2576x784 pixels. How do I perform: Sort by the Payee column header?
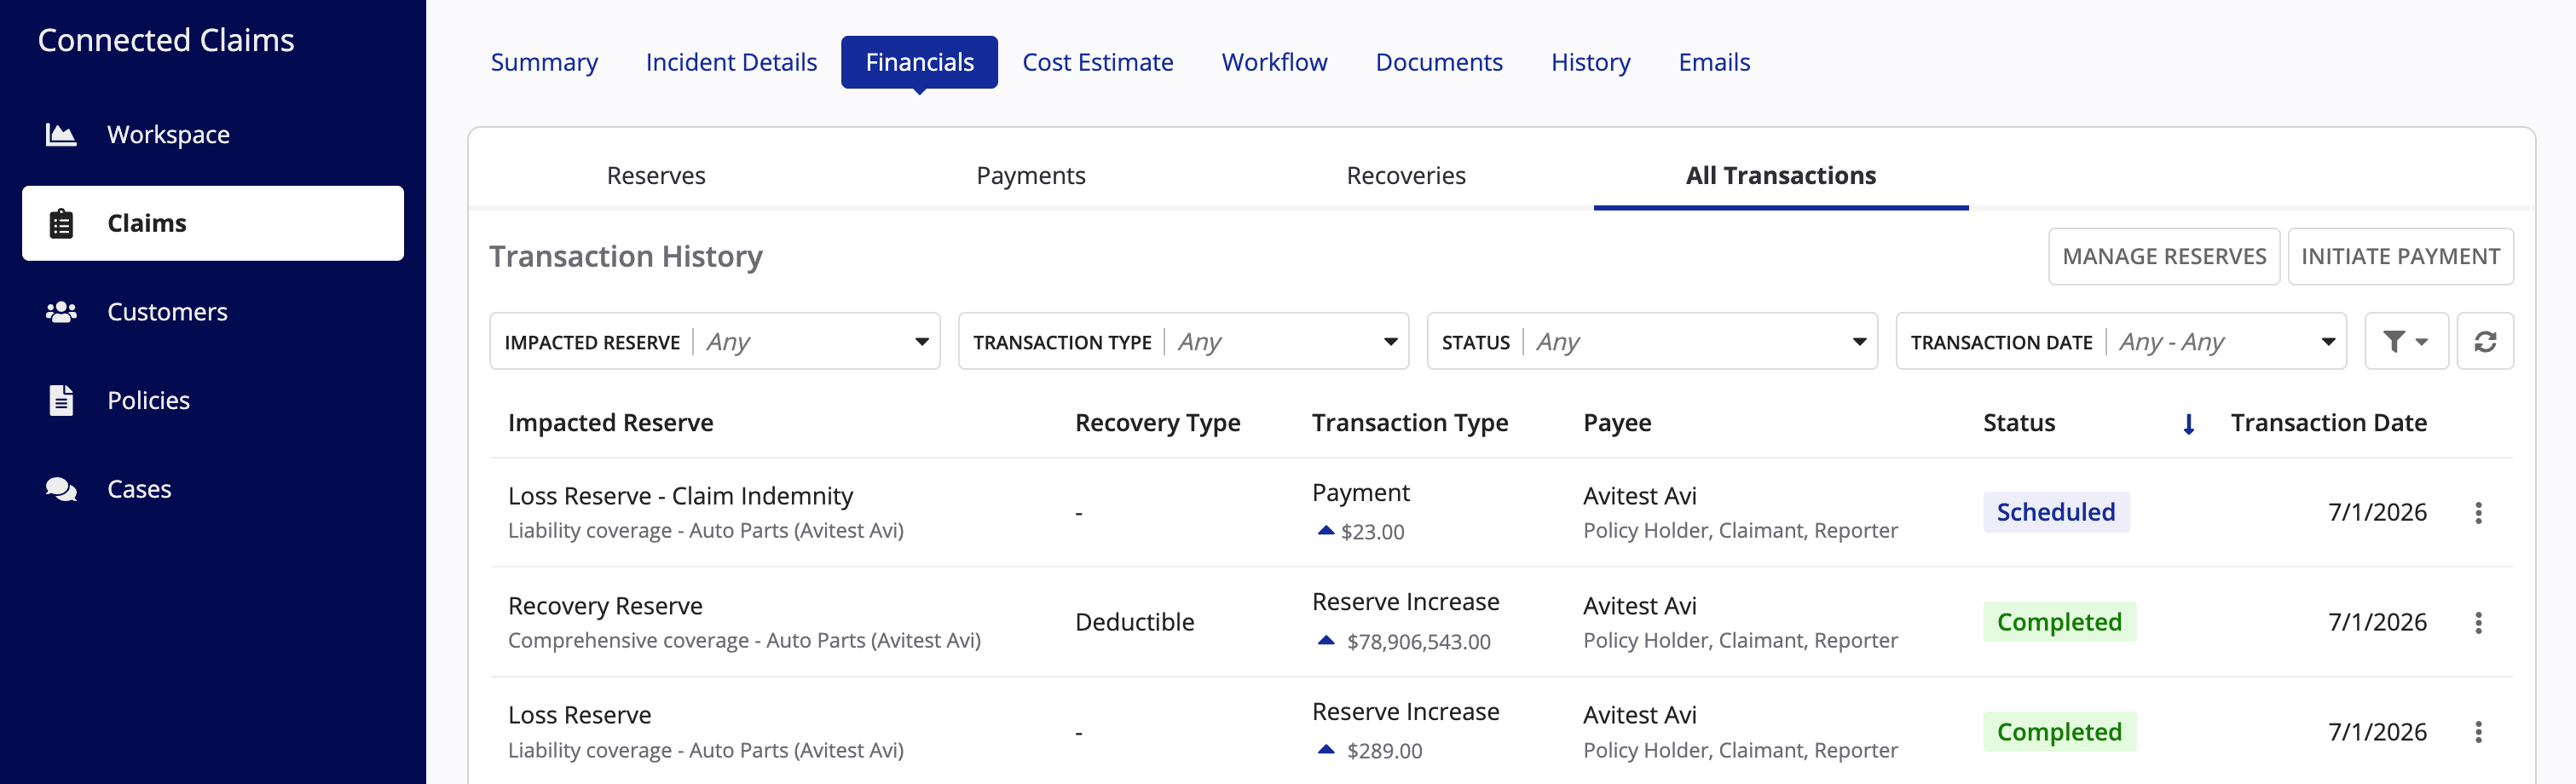1617,423
